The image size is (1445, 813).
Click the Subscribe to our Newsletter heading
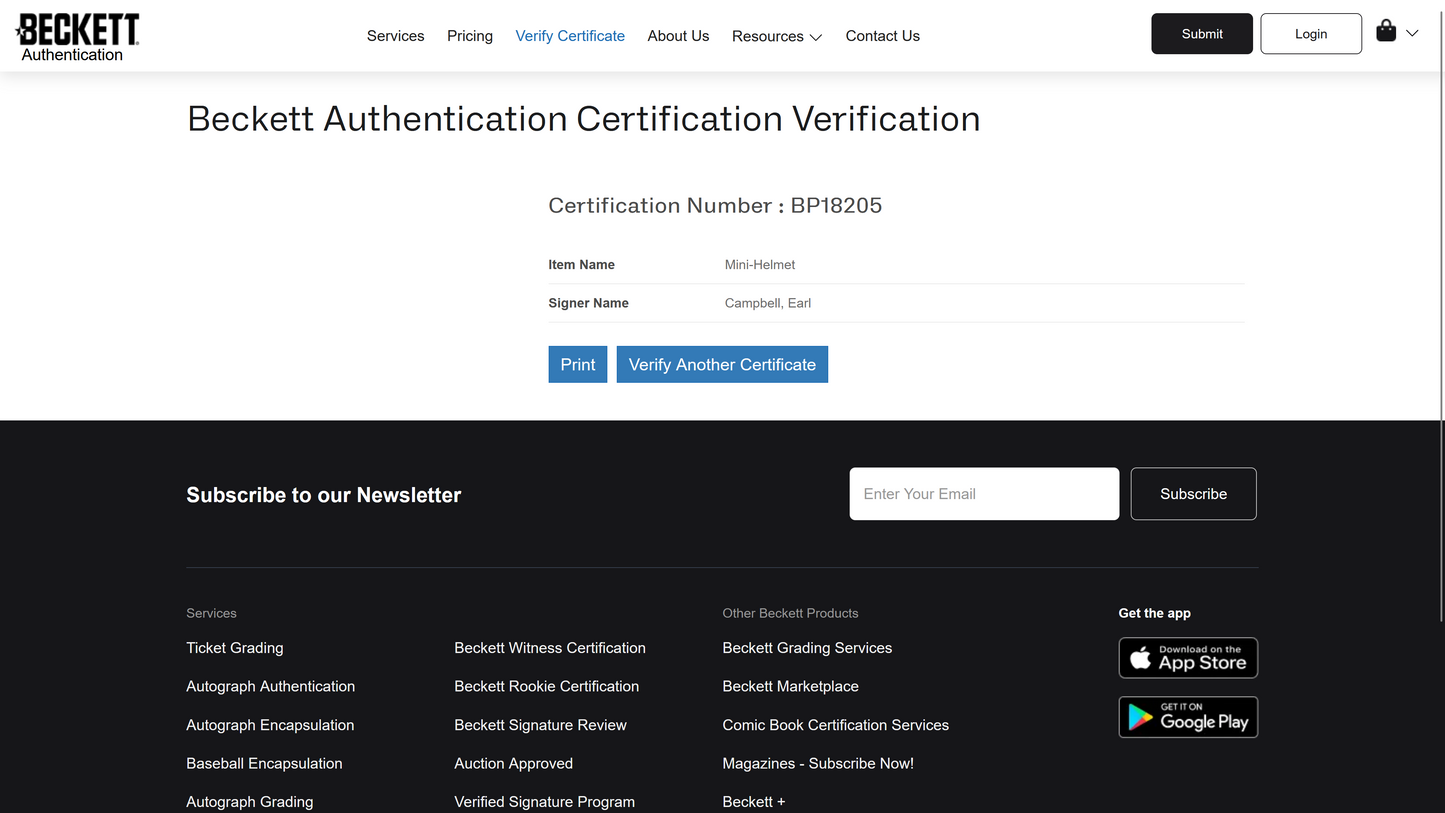click(324, 495)
